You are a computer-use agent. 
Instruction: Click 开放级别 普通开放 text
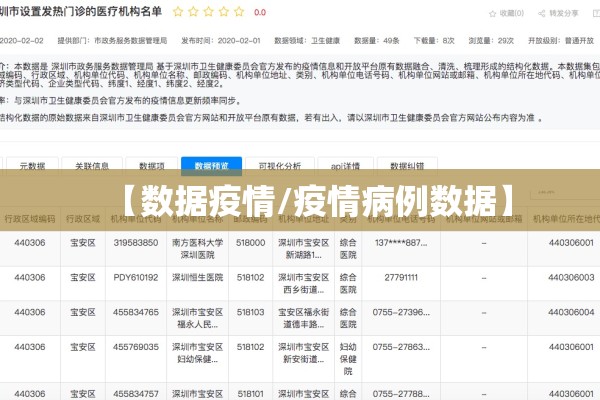coord(561,41)
